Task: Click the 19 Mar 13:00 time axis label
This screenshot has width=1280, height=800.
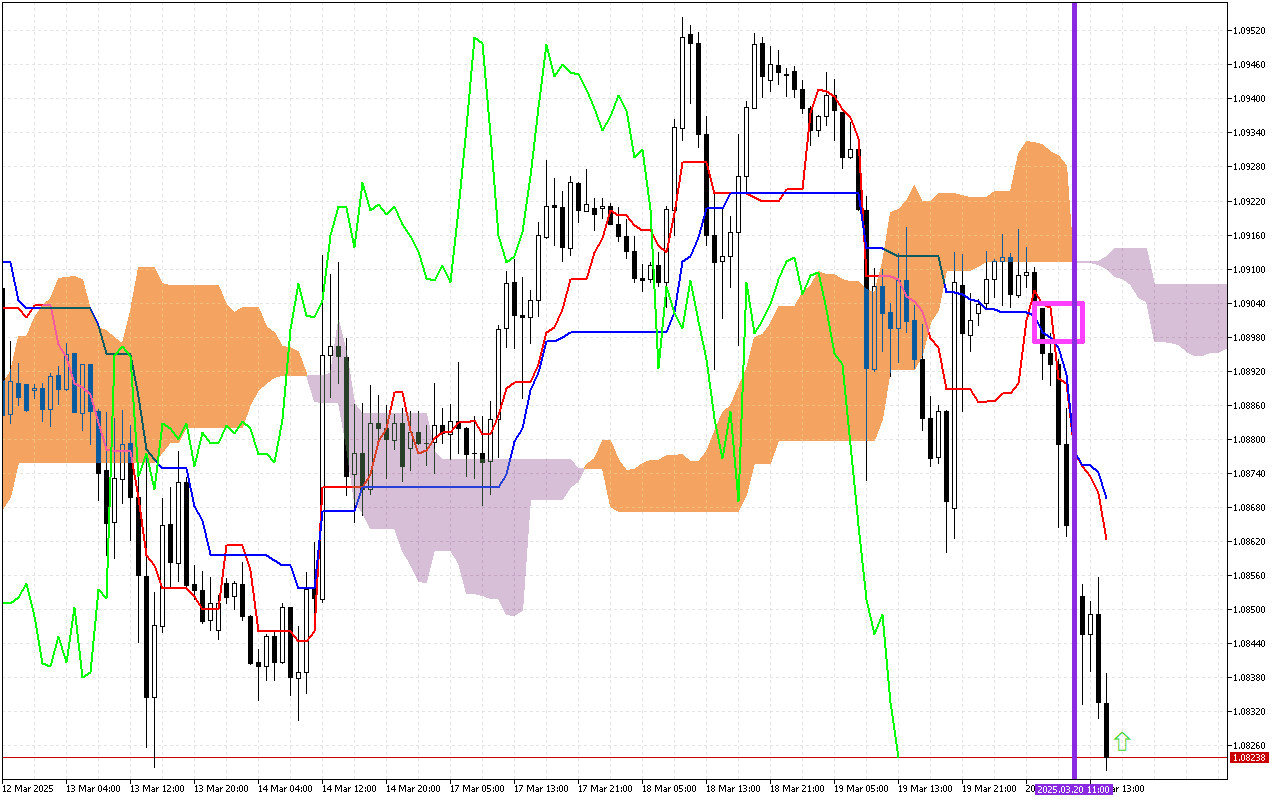Action: point(924,789)
